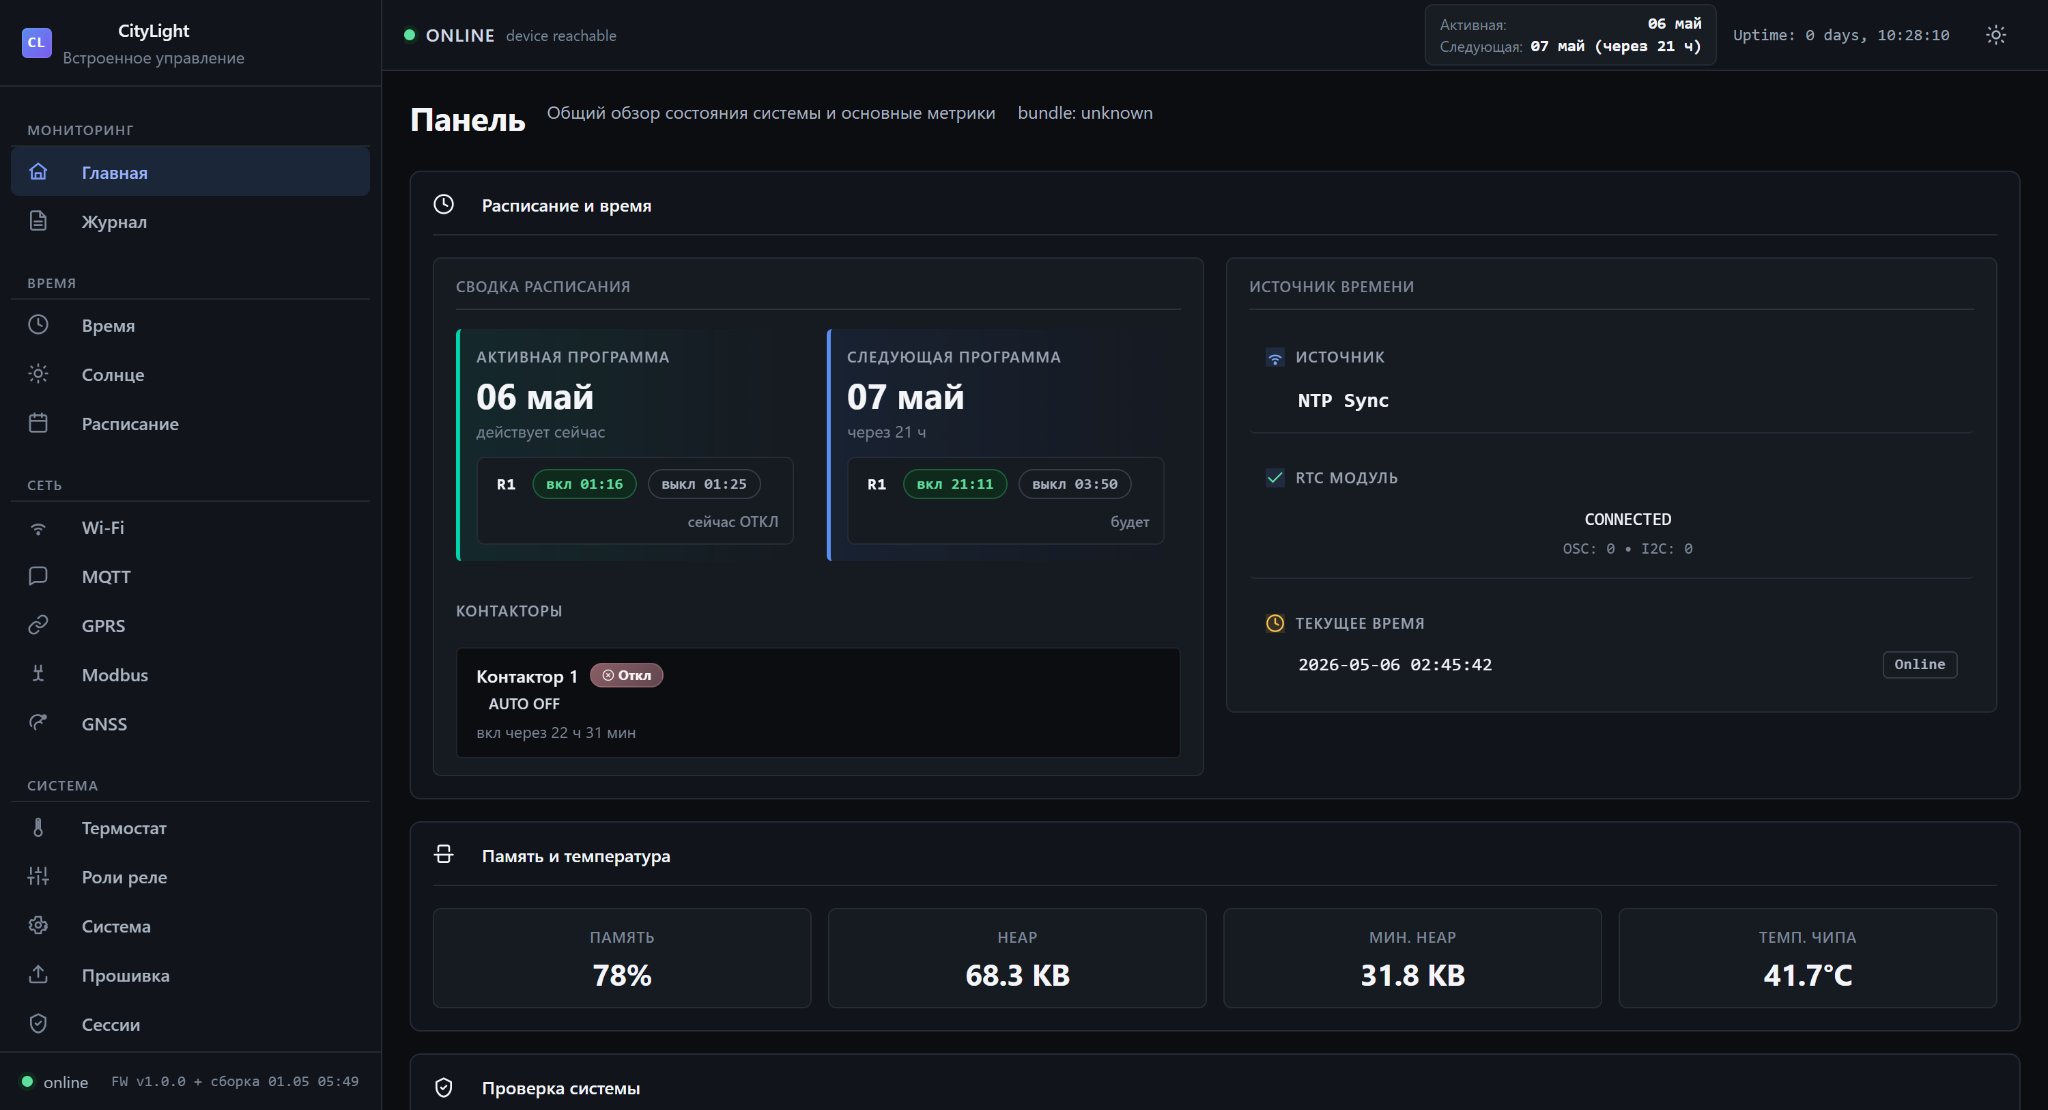Open the MQTT message icon
2048x1110 pixels.
(x=38, y=576)
